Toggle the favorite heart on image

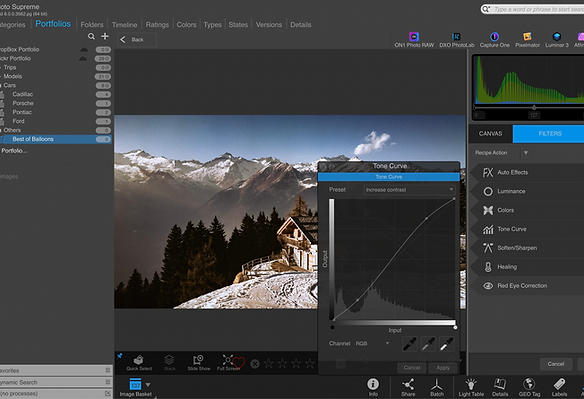(239, 362)
